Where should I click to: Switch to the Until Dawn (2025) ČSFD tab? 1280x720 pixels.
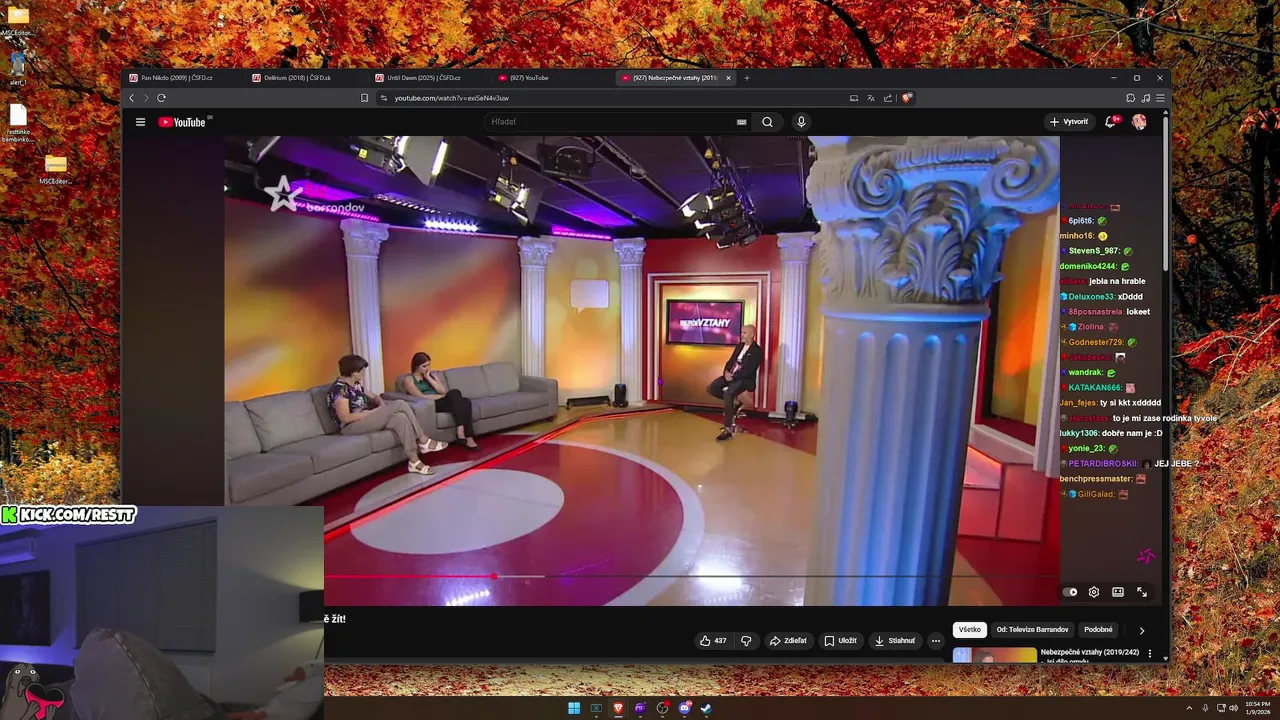click(432, 78)
